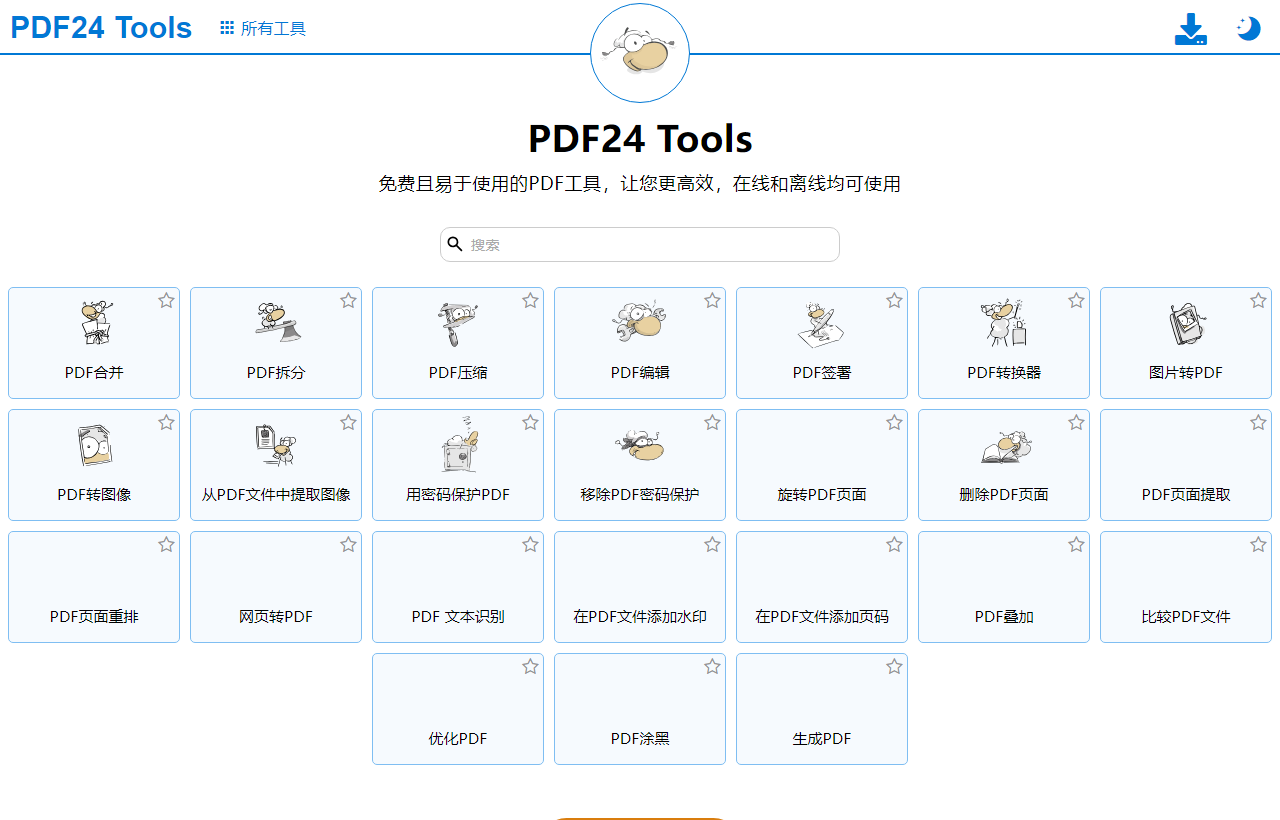Open the PDF叠加 tool
This screenshot has width=1280, height=820.
click(1004, 587)
